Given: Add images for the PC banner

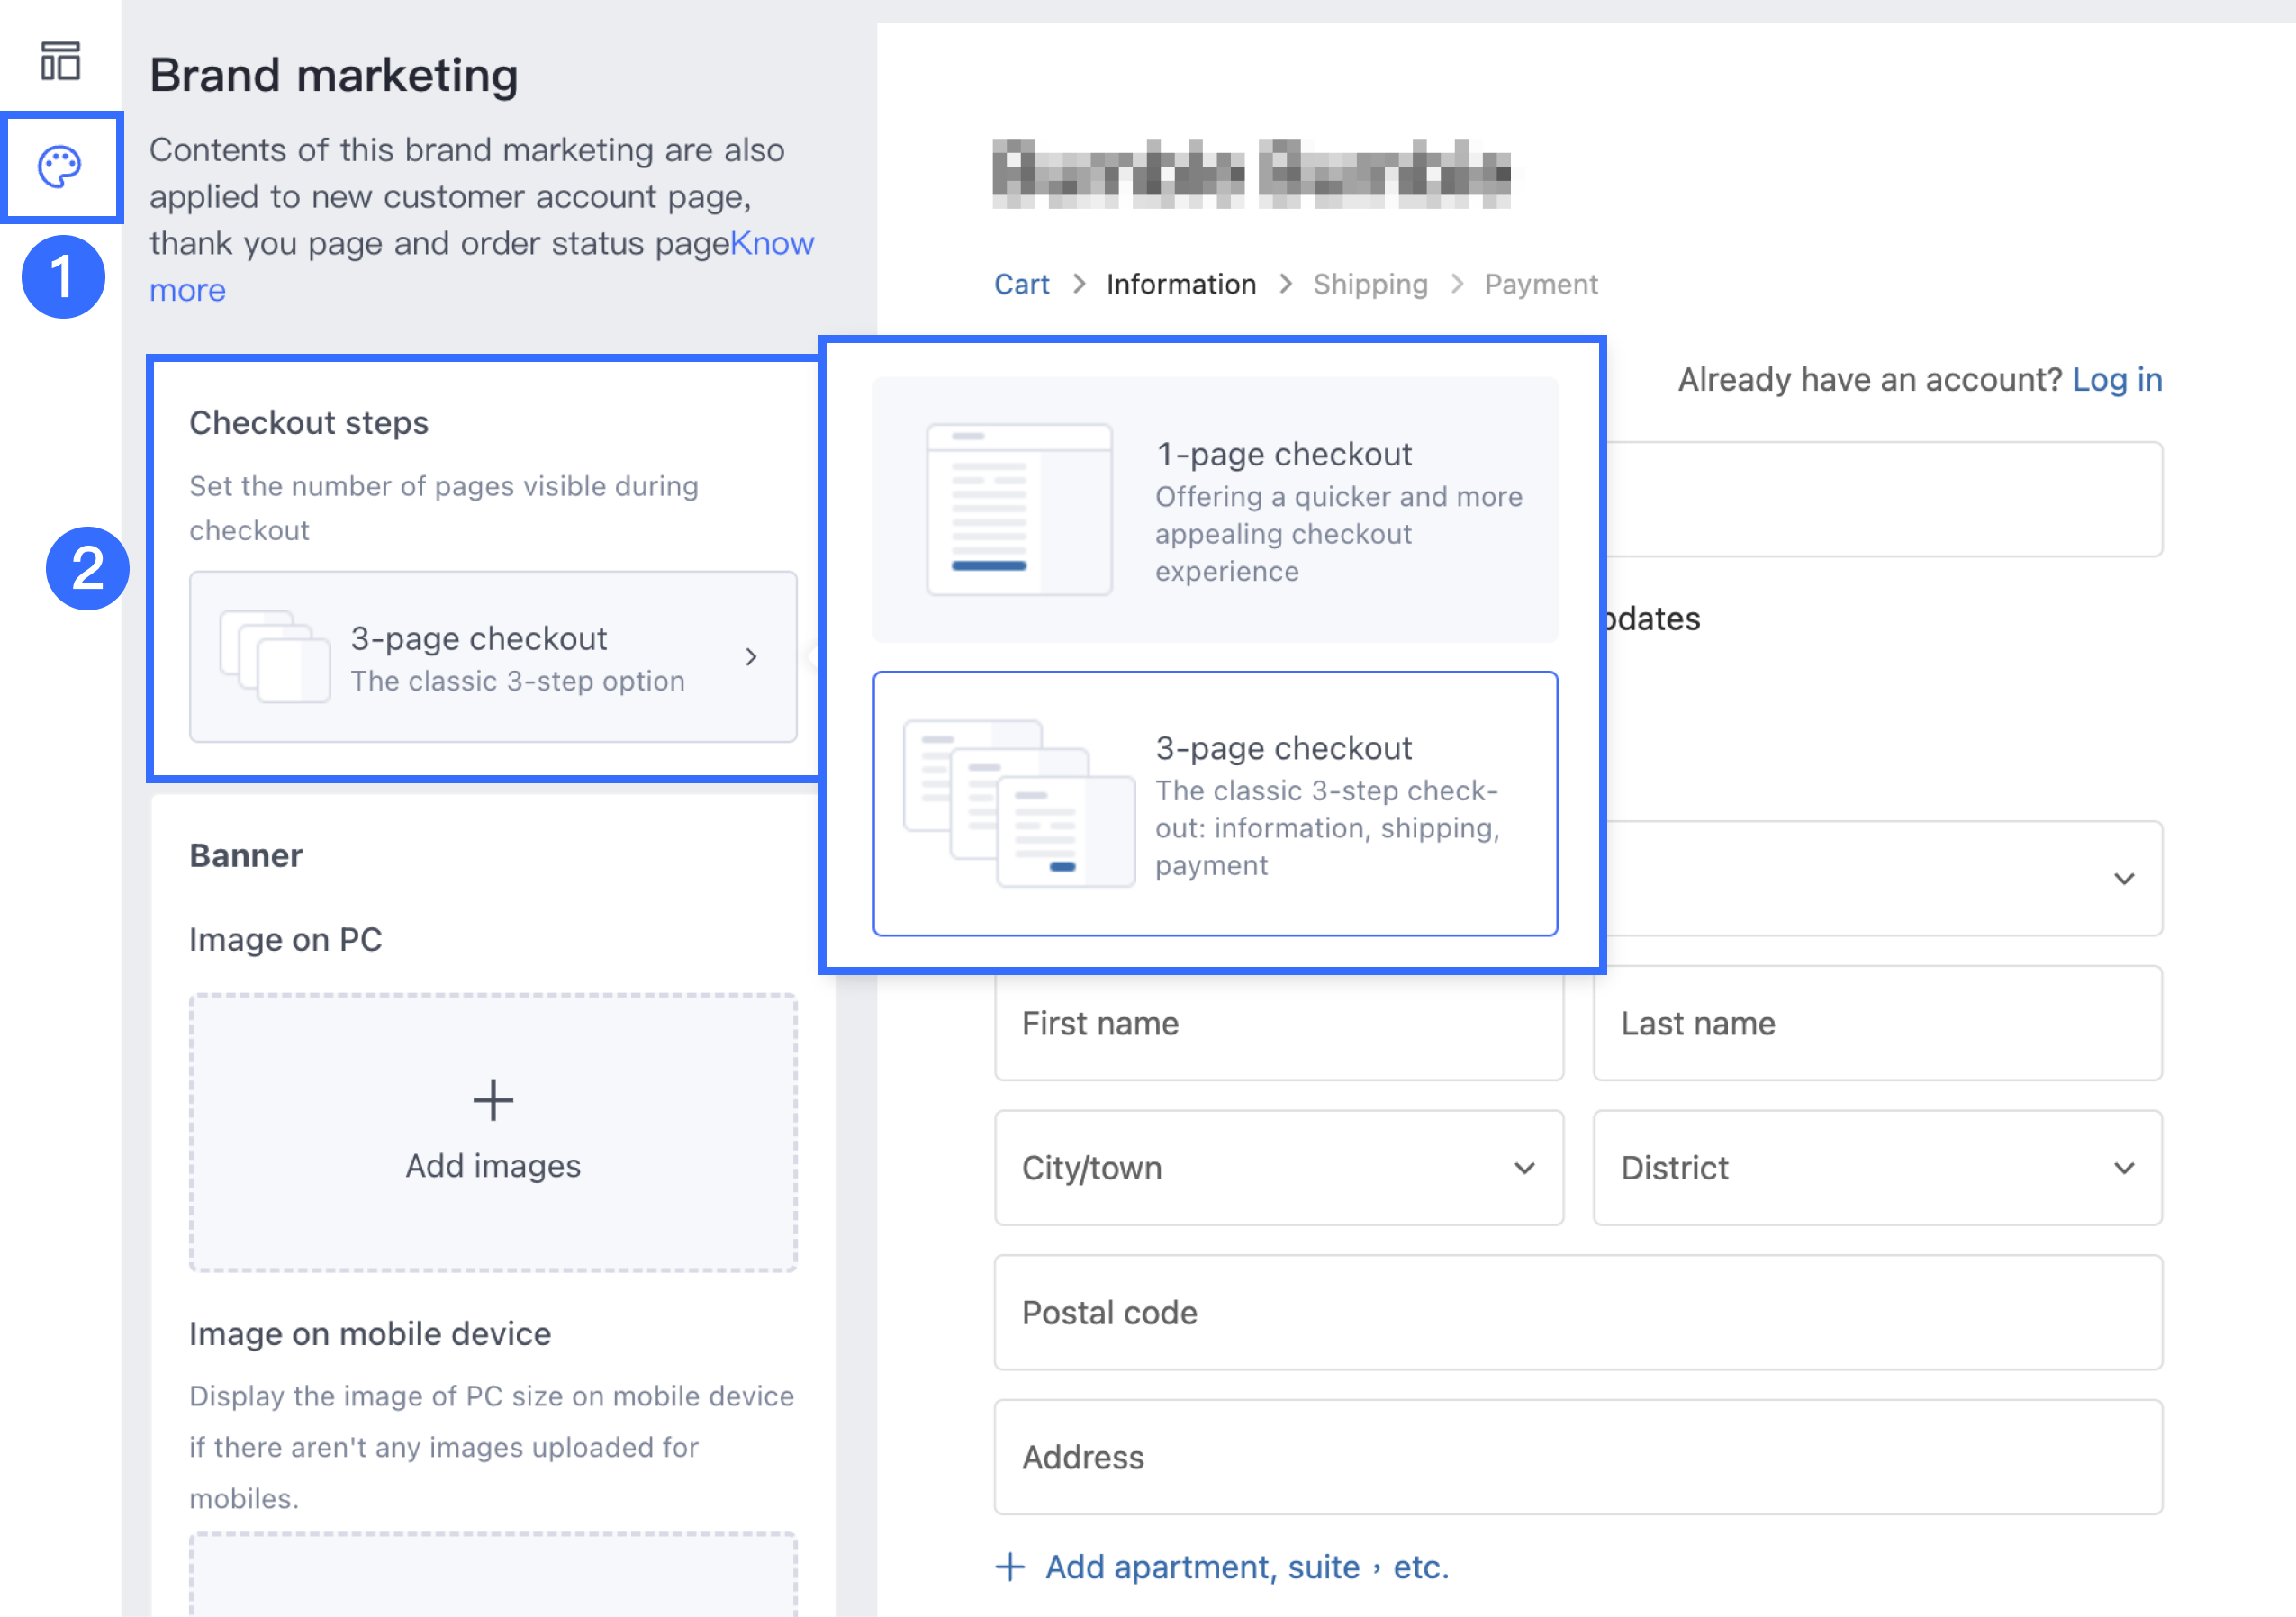Looking at the screenshot, I should 493,1132.
